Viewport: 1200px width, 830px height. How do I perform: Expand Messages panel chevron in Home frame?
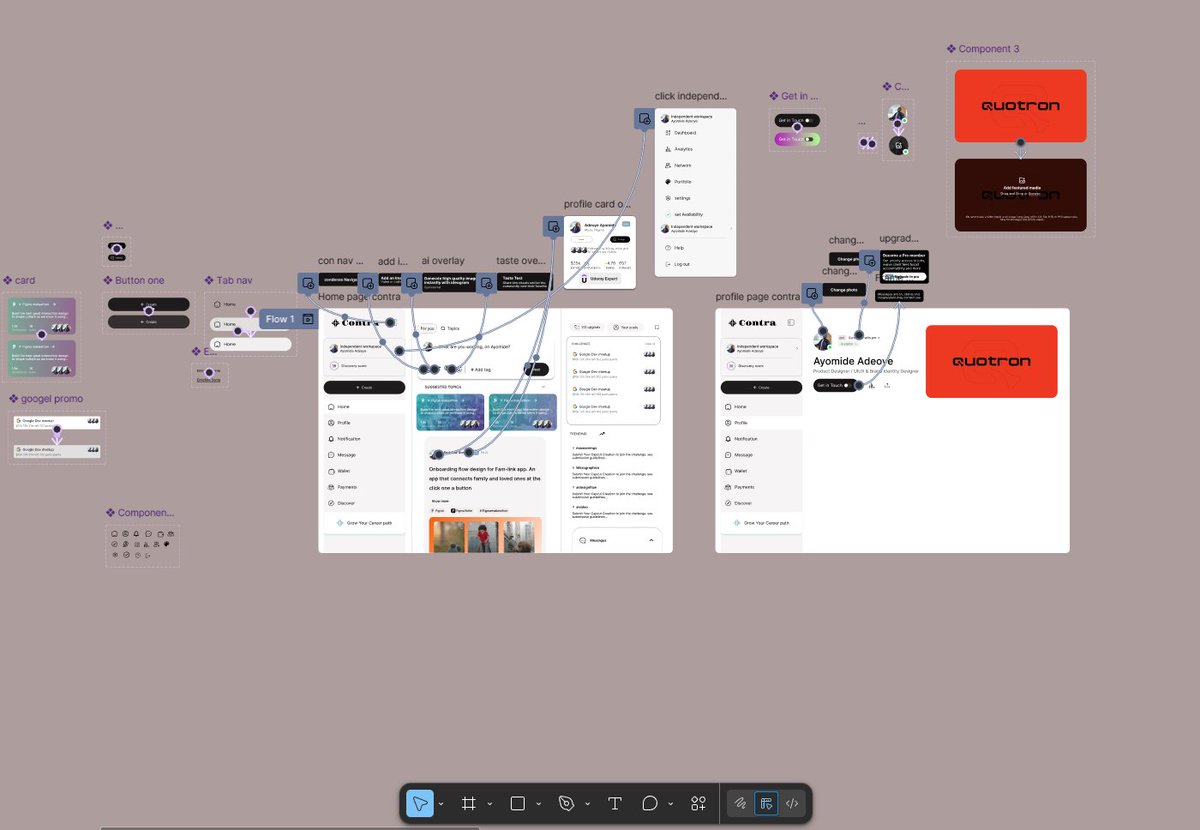651,540
